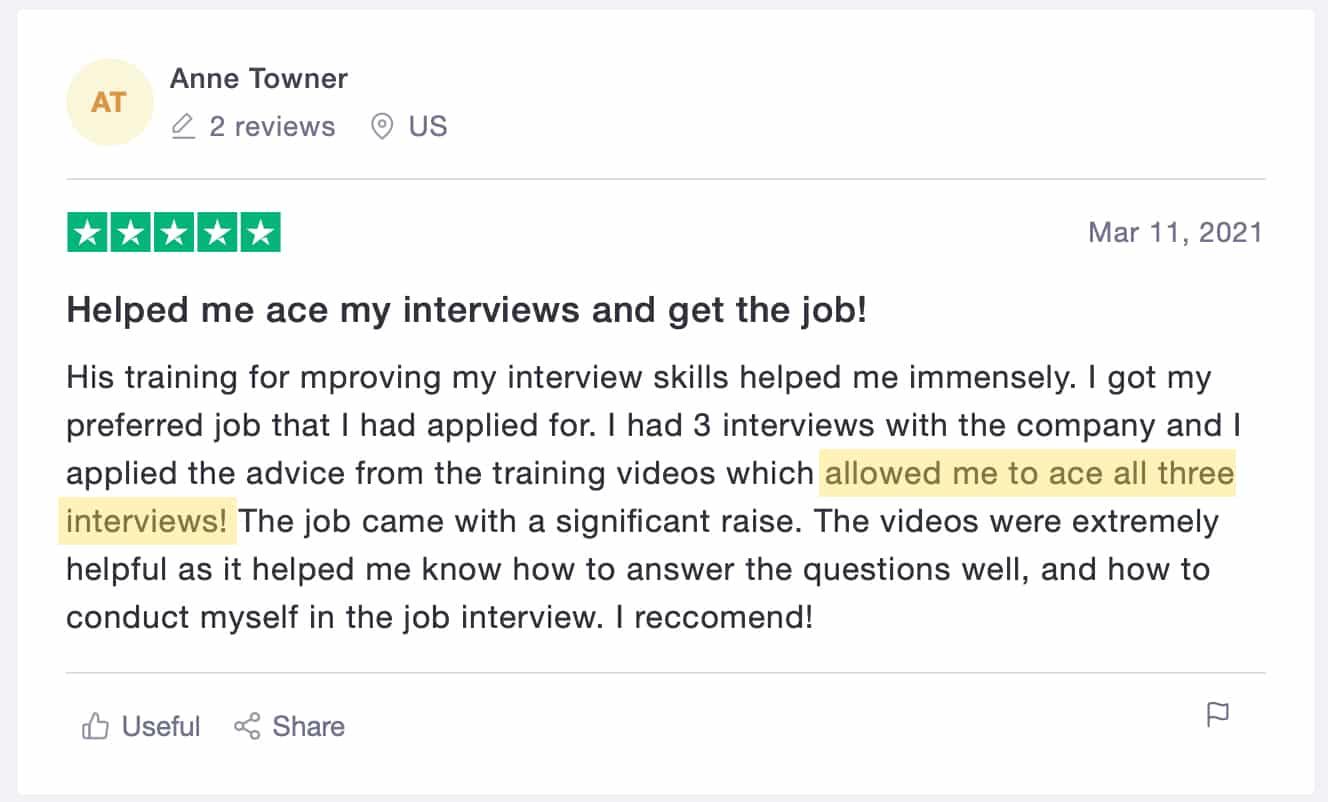Select the second green rating star
Image resolution: width=1328 pixels, height=802 pixels.
131,233
